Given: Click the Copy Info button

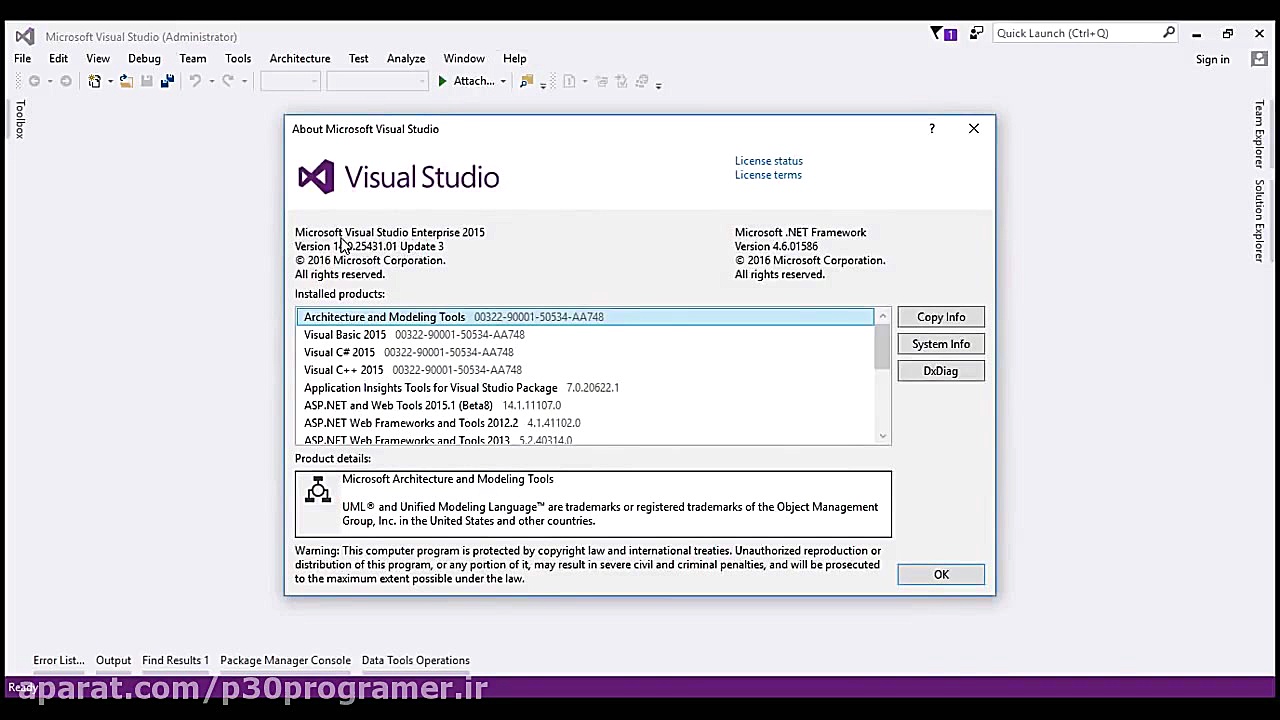Looking at the screenshot, I should [x=941, y=317].
